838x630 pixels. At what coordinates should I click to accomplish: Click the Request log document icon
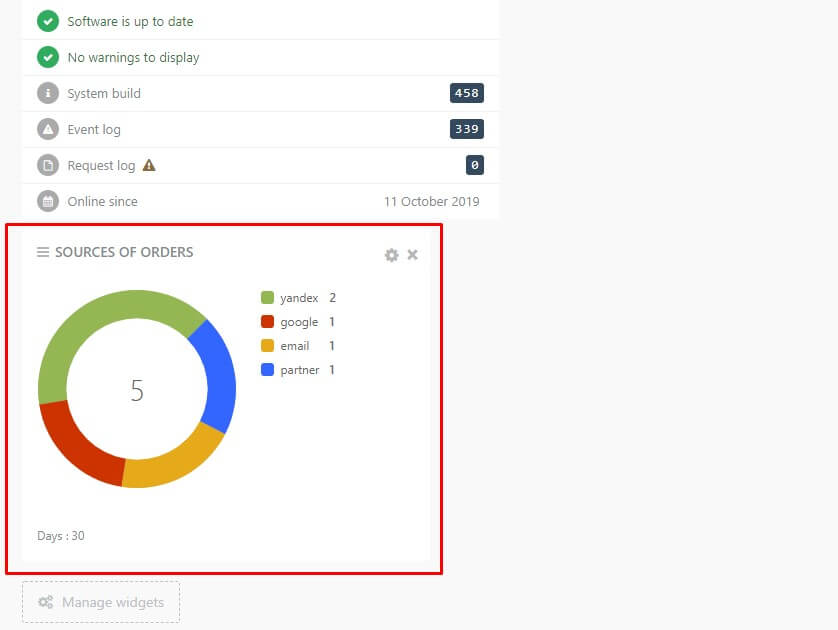tap(48, 165)
